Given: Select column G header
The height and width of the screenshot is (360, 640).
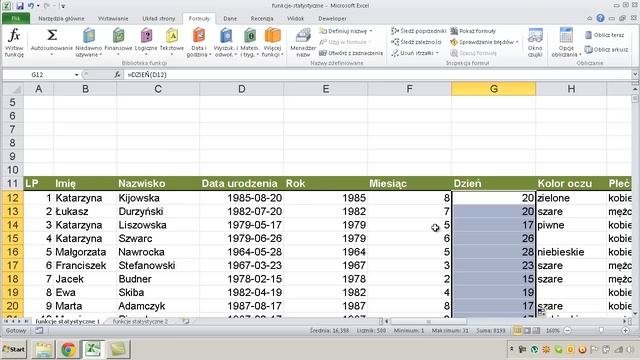Looking at the screenshot, I should click(493, 89).
